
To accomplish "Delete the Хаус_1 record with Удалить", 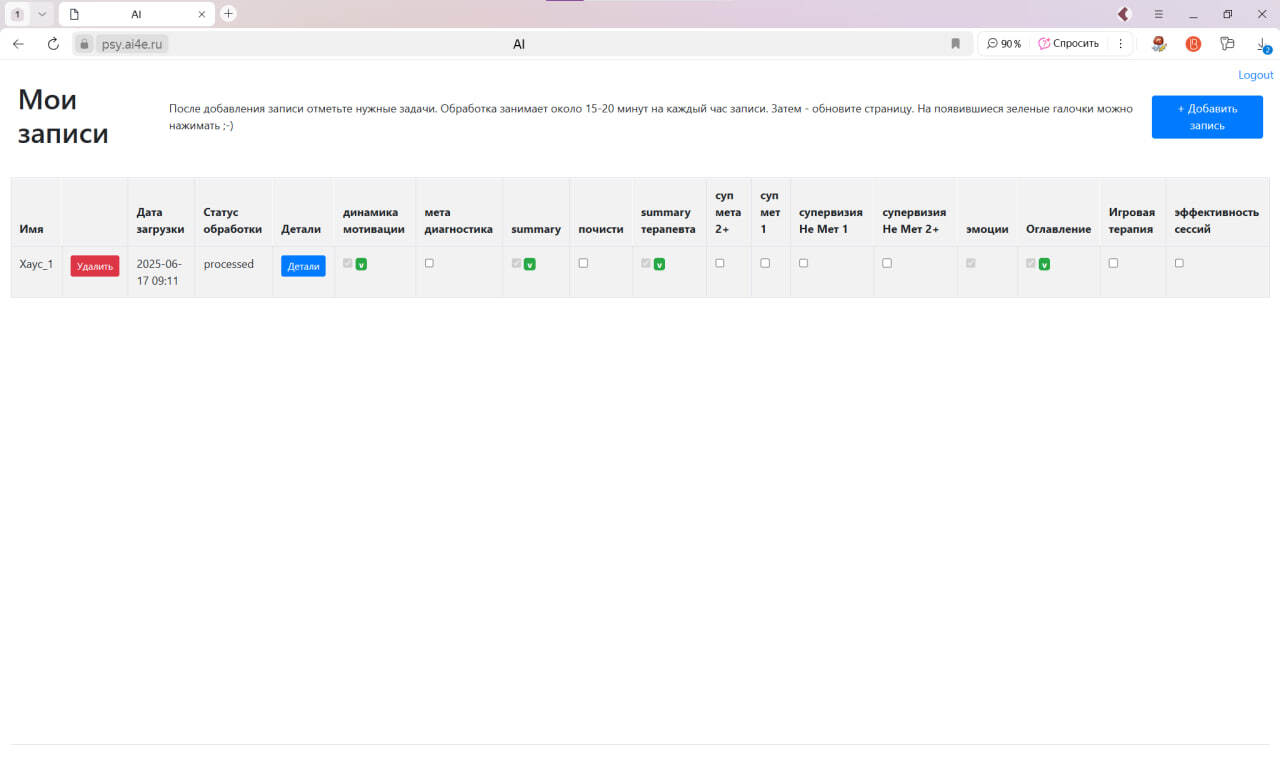I will (x=95, y=266).
